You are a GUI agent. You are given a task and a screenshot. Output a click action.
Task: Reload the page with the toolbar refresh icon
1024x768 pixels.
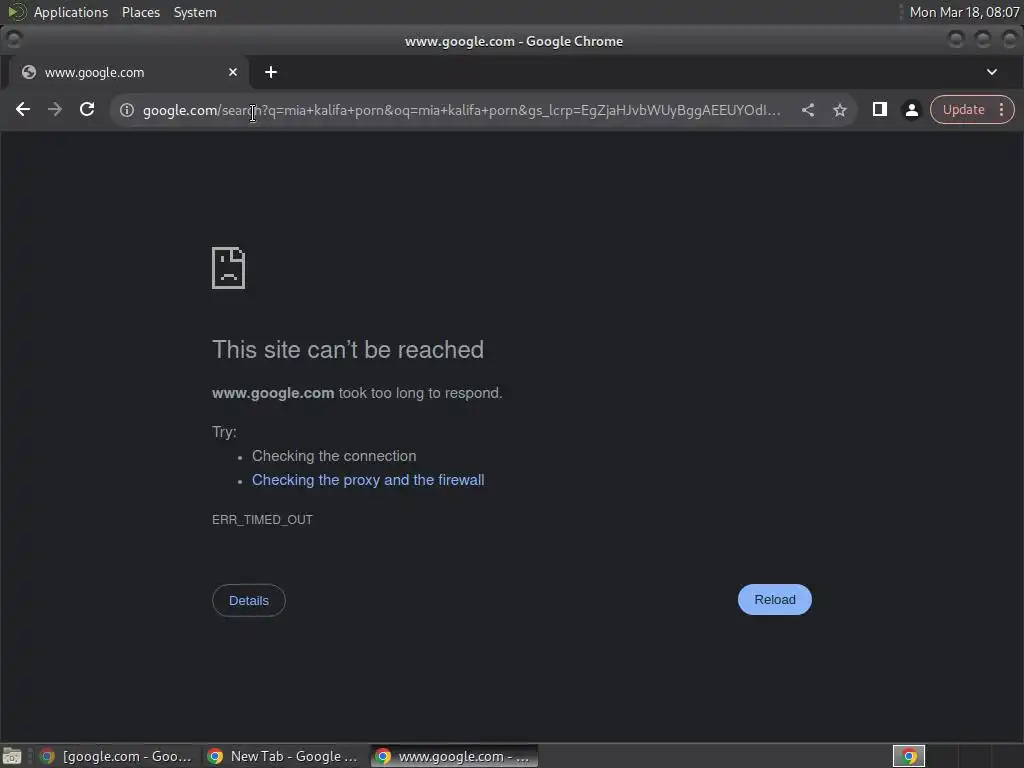tap(87, 110)
